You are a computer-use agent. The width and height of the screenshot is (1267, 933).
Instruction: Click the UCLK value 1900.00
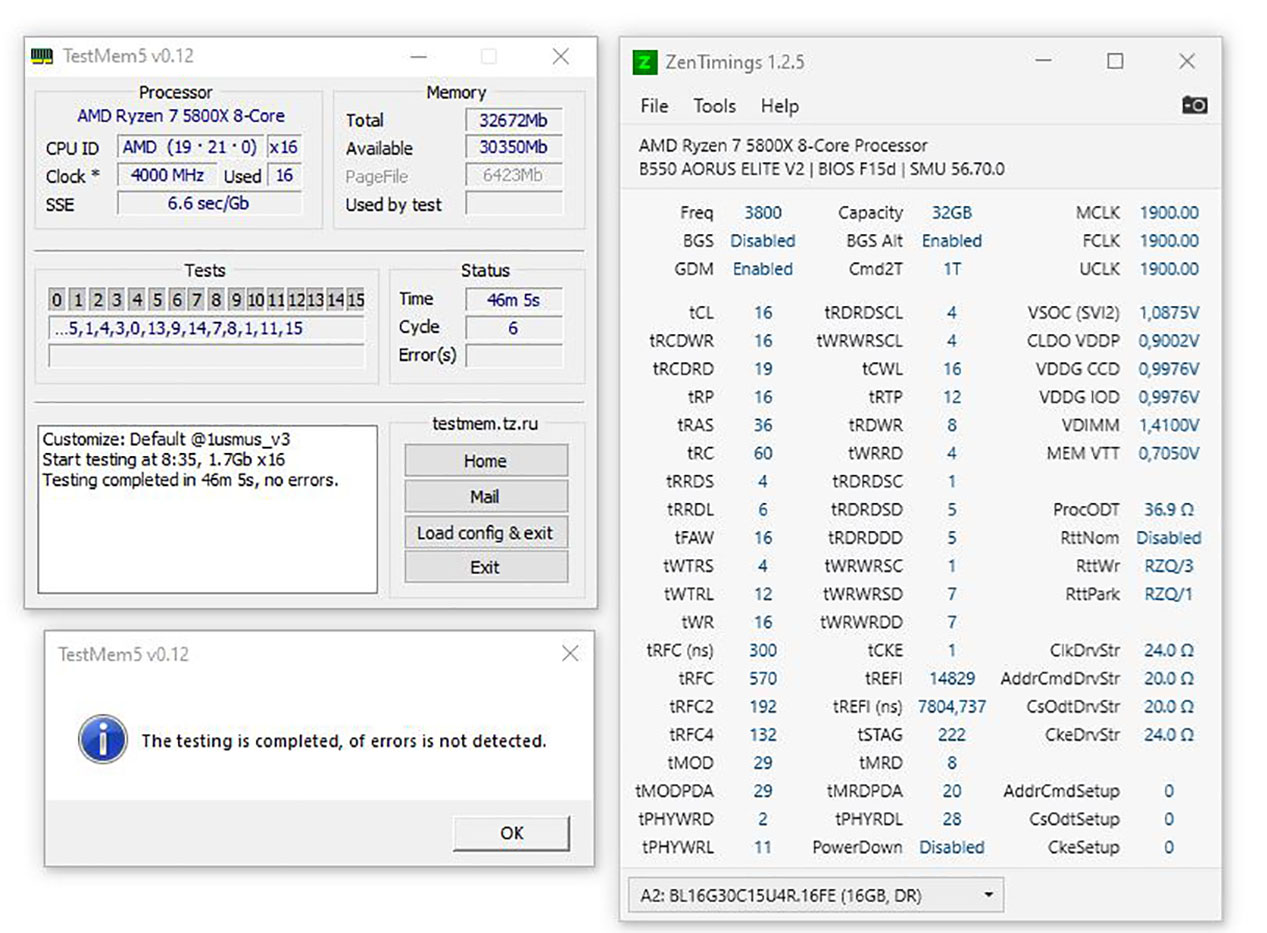[1169, 269]
